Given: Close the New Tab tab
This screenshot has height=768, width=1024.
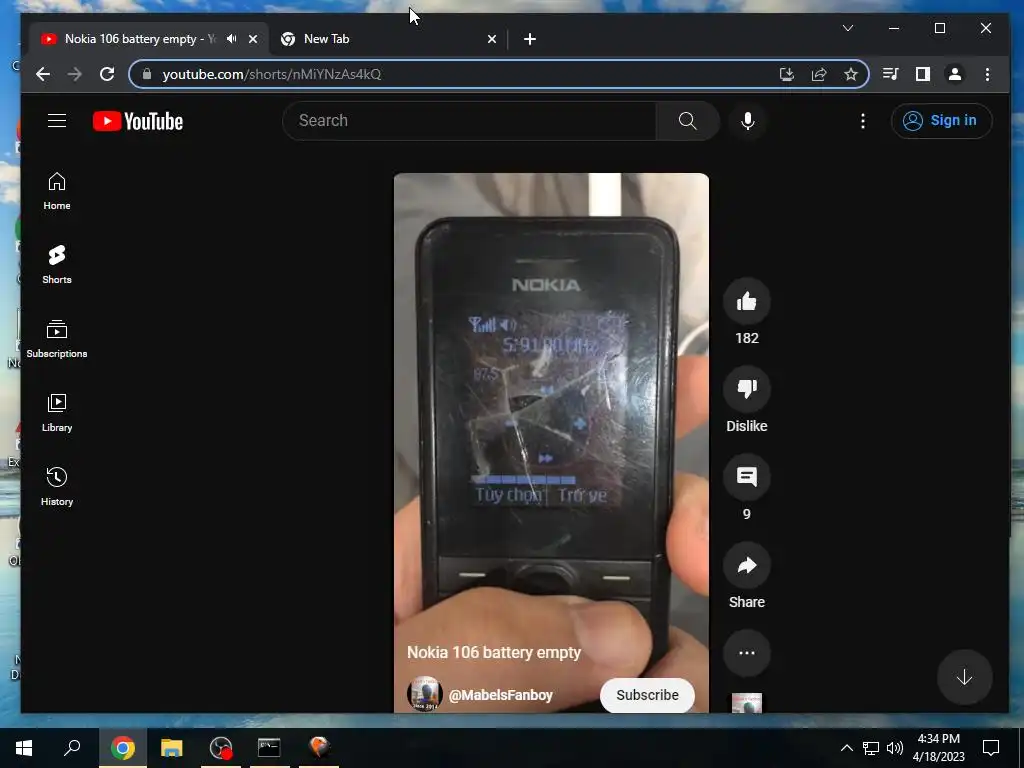Looking at the screenshot, I should point(492,39).
